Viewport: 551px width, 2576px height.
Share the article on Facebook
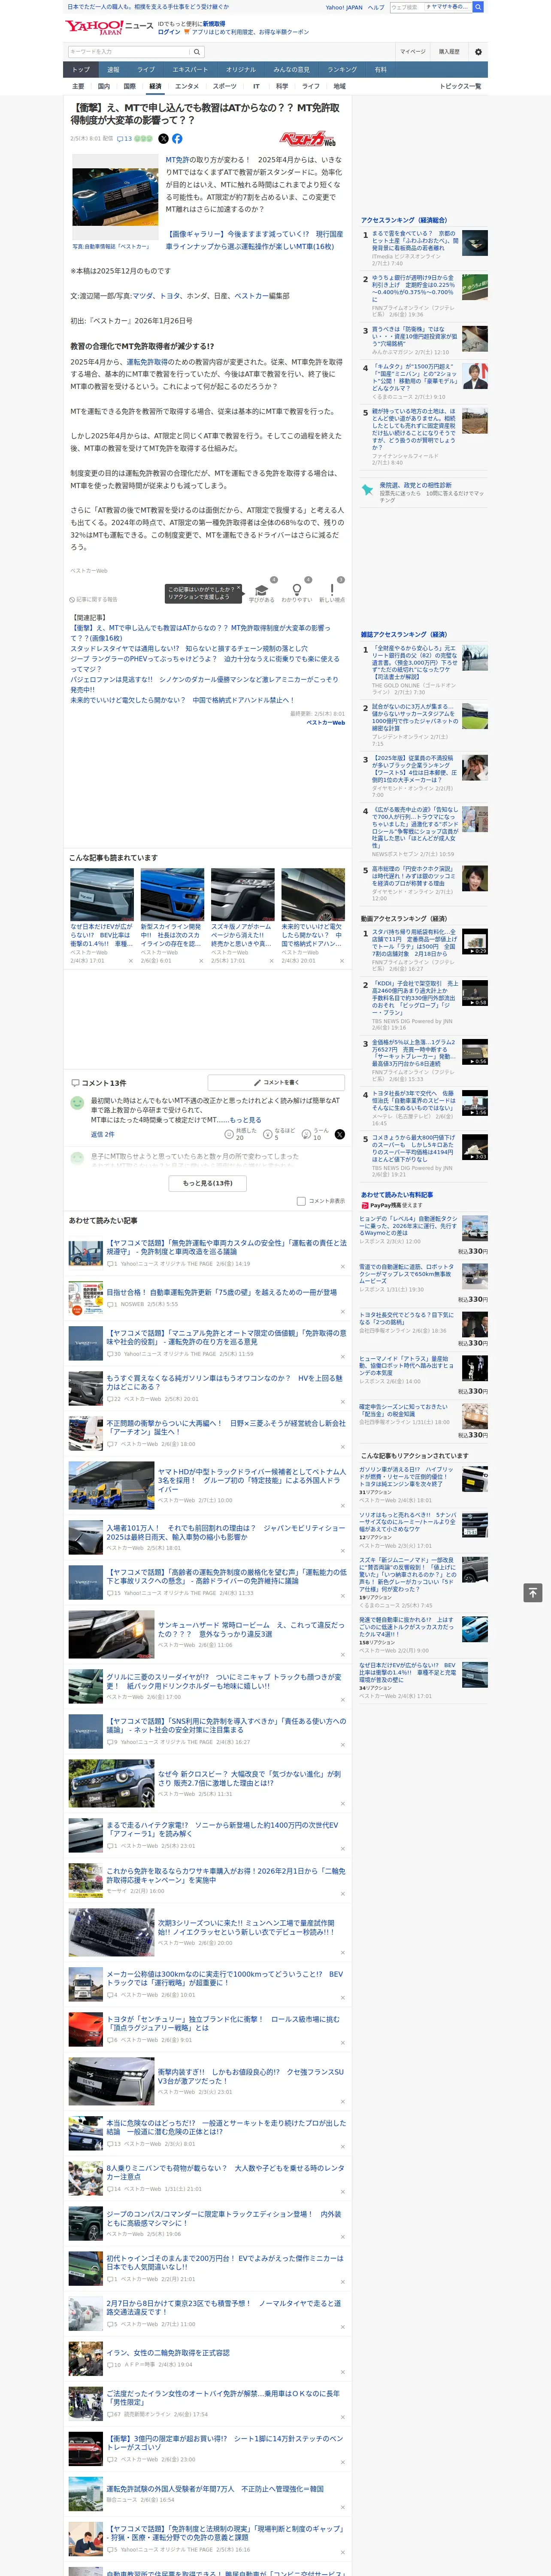[177, 139]
